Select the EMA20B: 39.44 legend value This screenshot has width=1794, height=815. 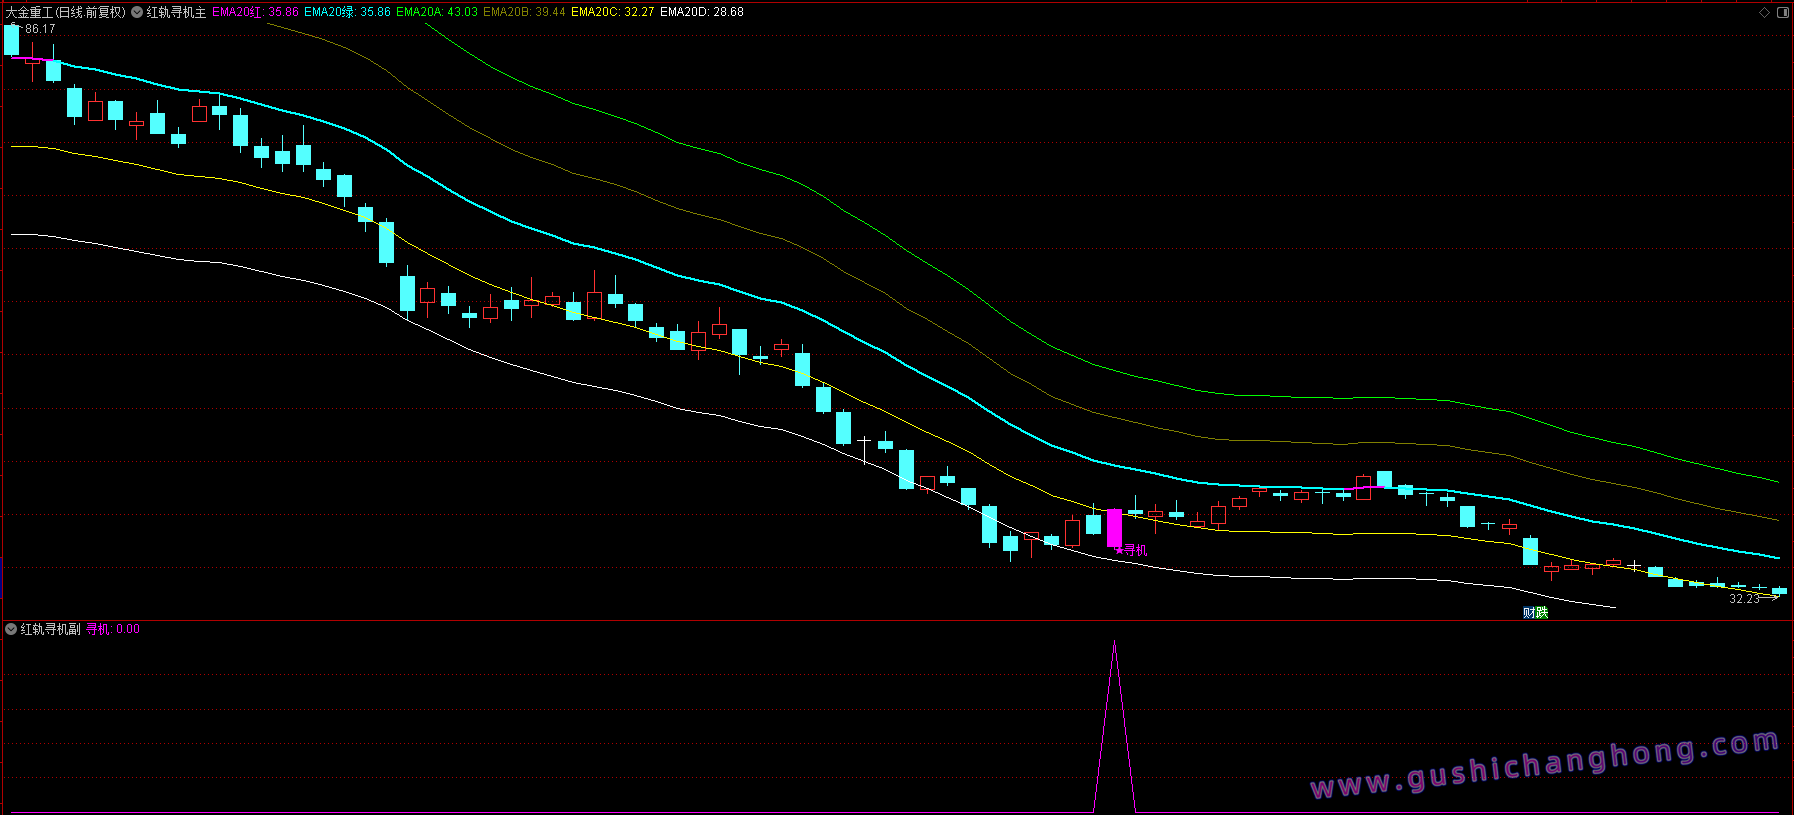[x=524, y=12]
